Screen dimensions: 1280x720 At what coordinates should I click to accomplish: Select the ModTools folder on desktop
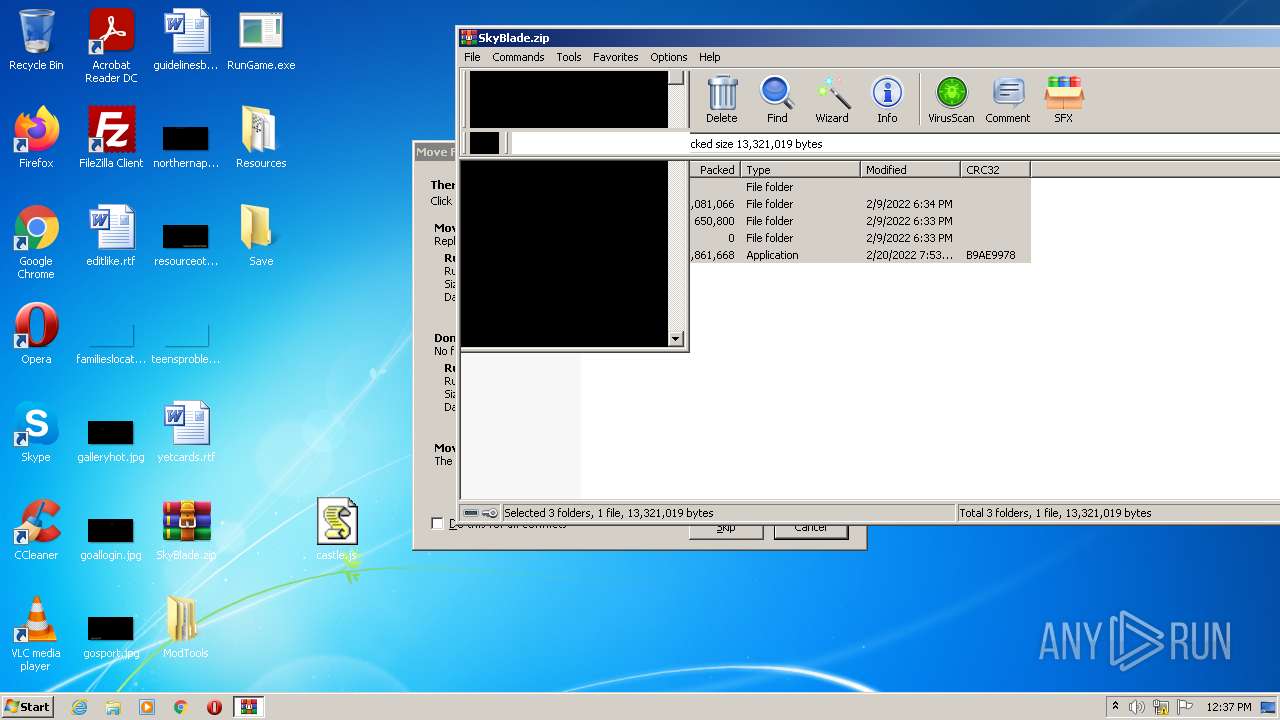(x=186, y=629)
